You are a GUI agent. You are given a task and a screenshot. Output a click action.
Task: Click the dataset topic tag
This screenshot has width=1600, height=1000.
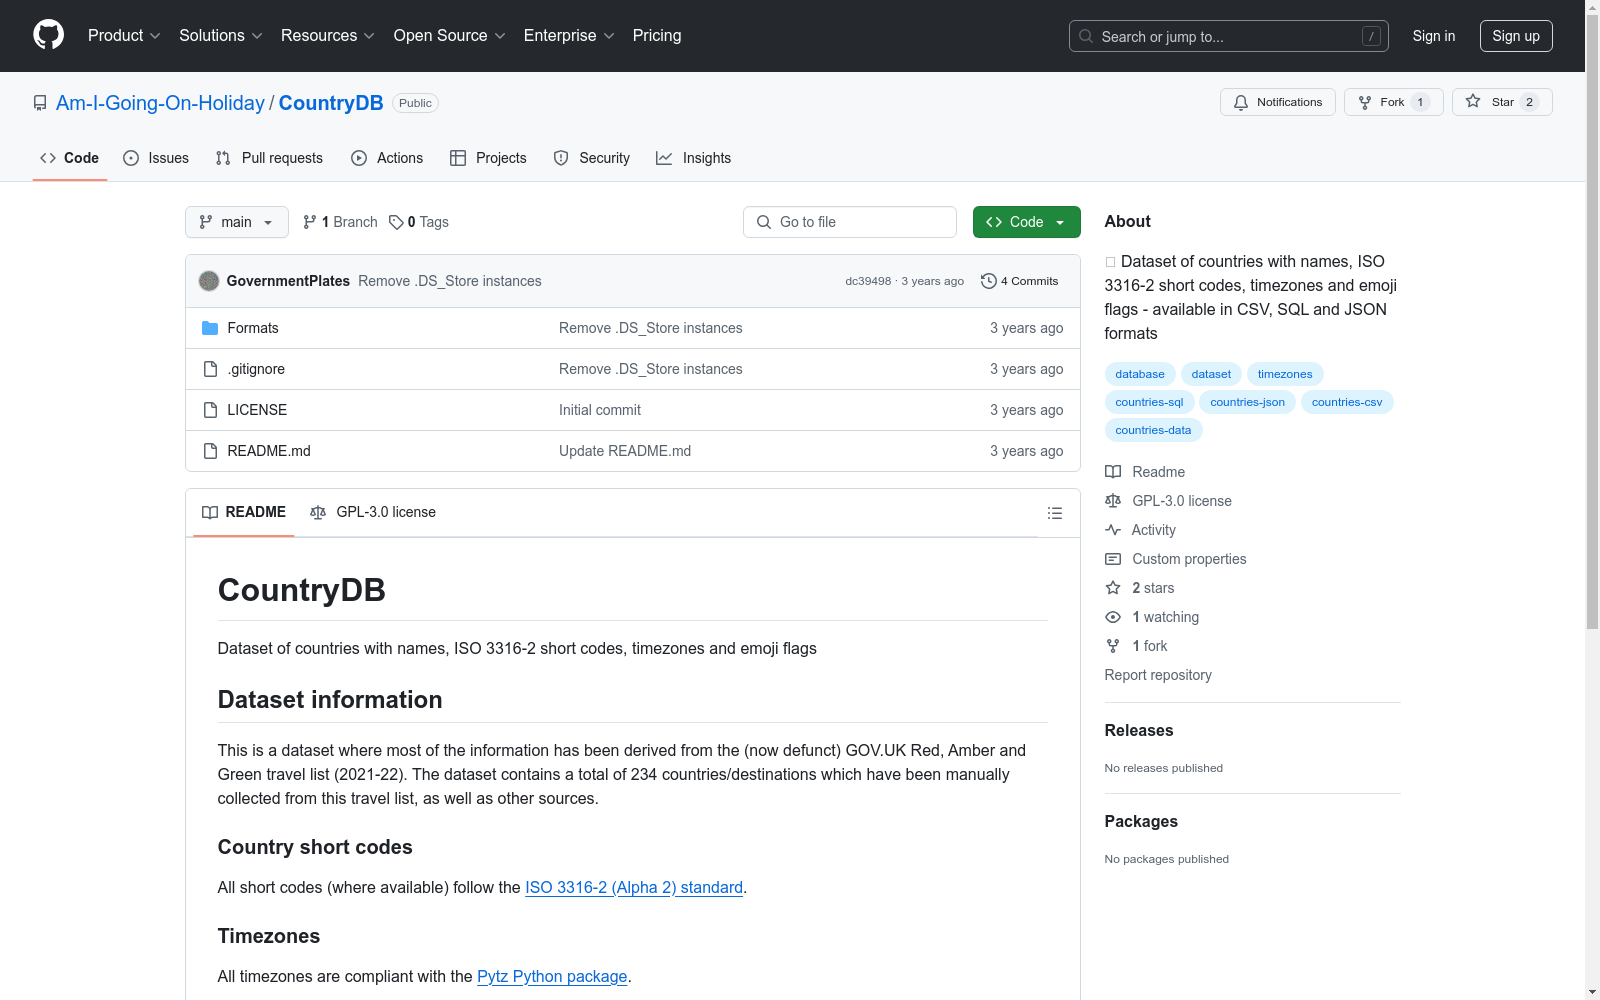1211,374
